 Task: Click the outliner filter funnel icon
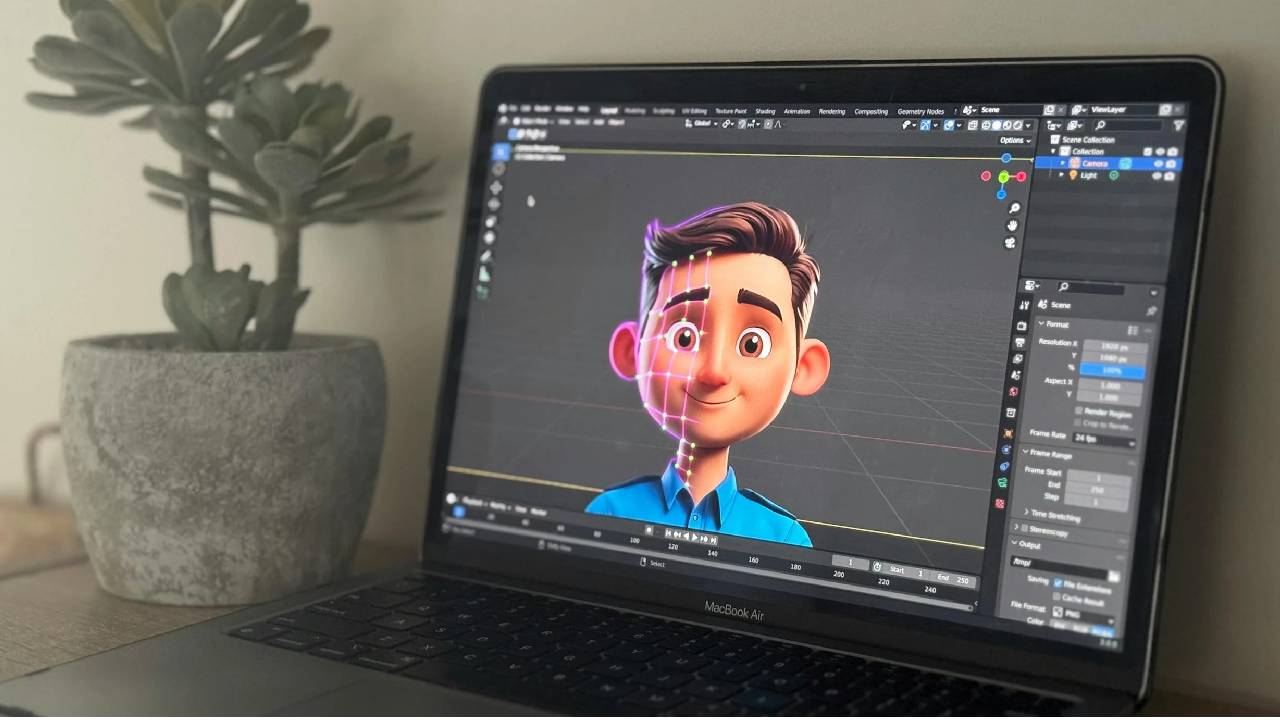click(1179, 125)
